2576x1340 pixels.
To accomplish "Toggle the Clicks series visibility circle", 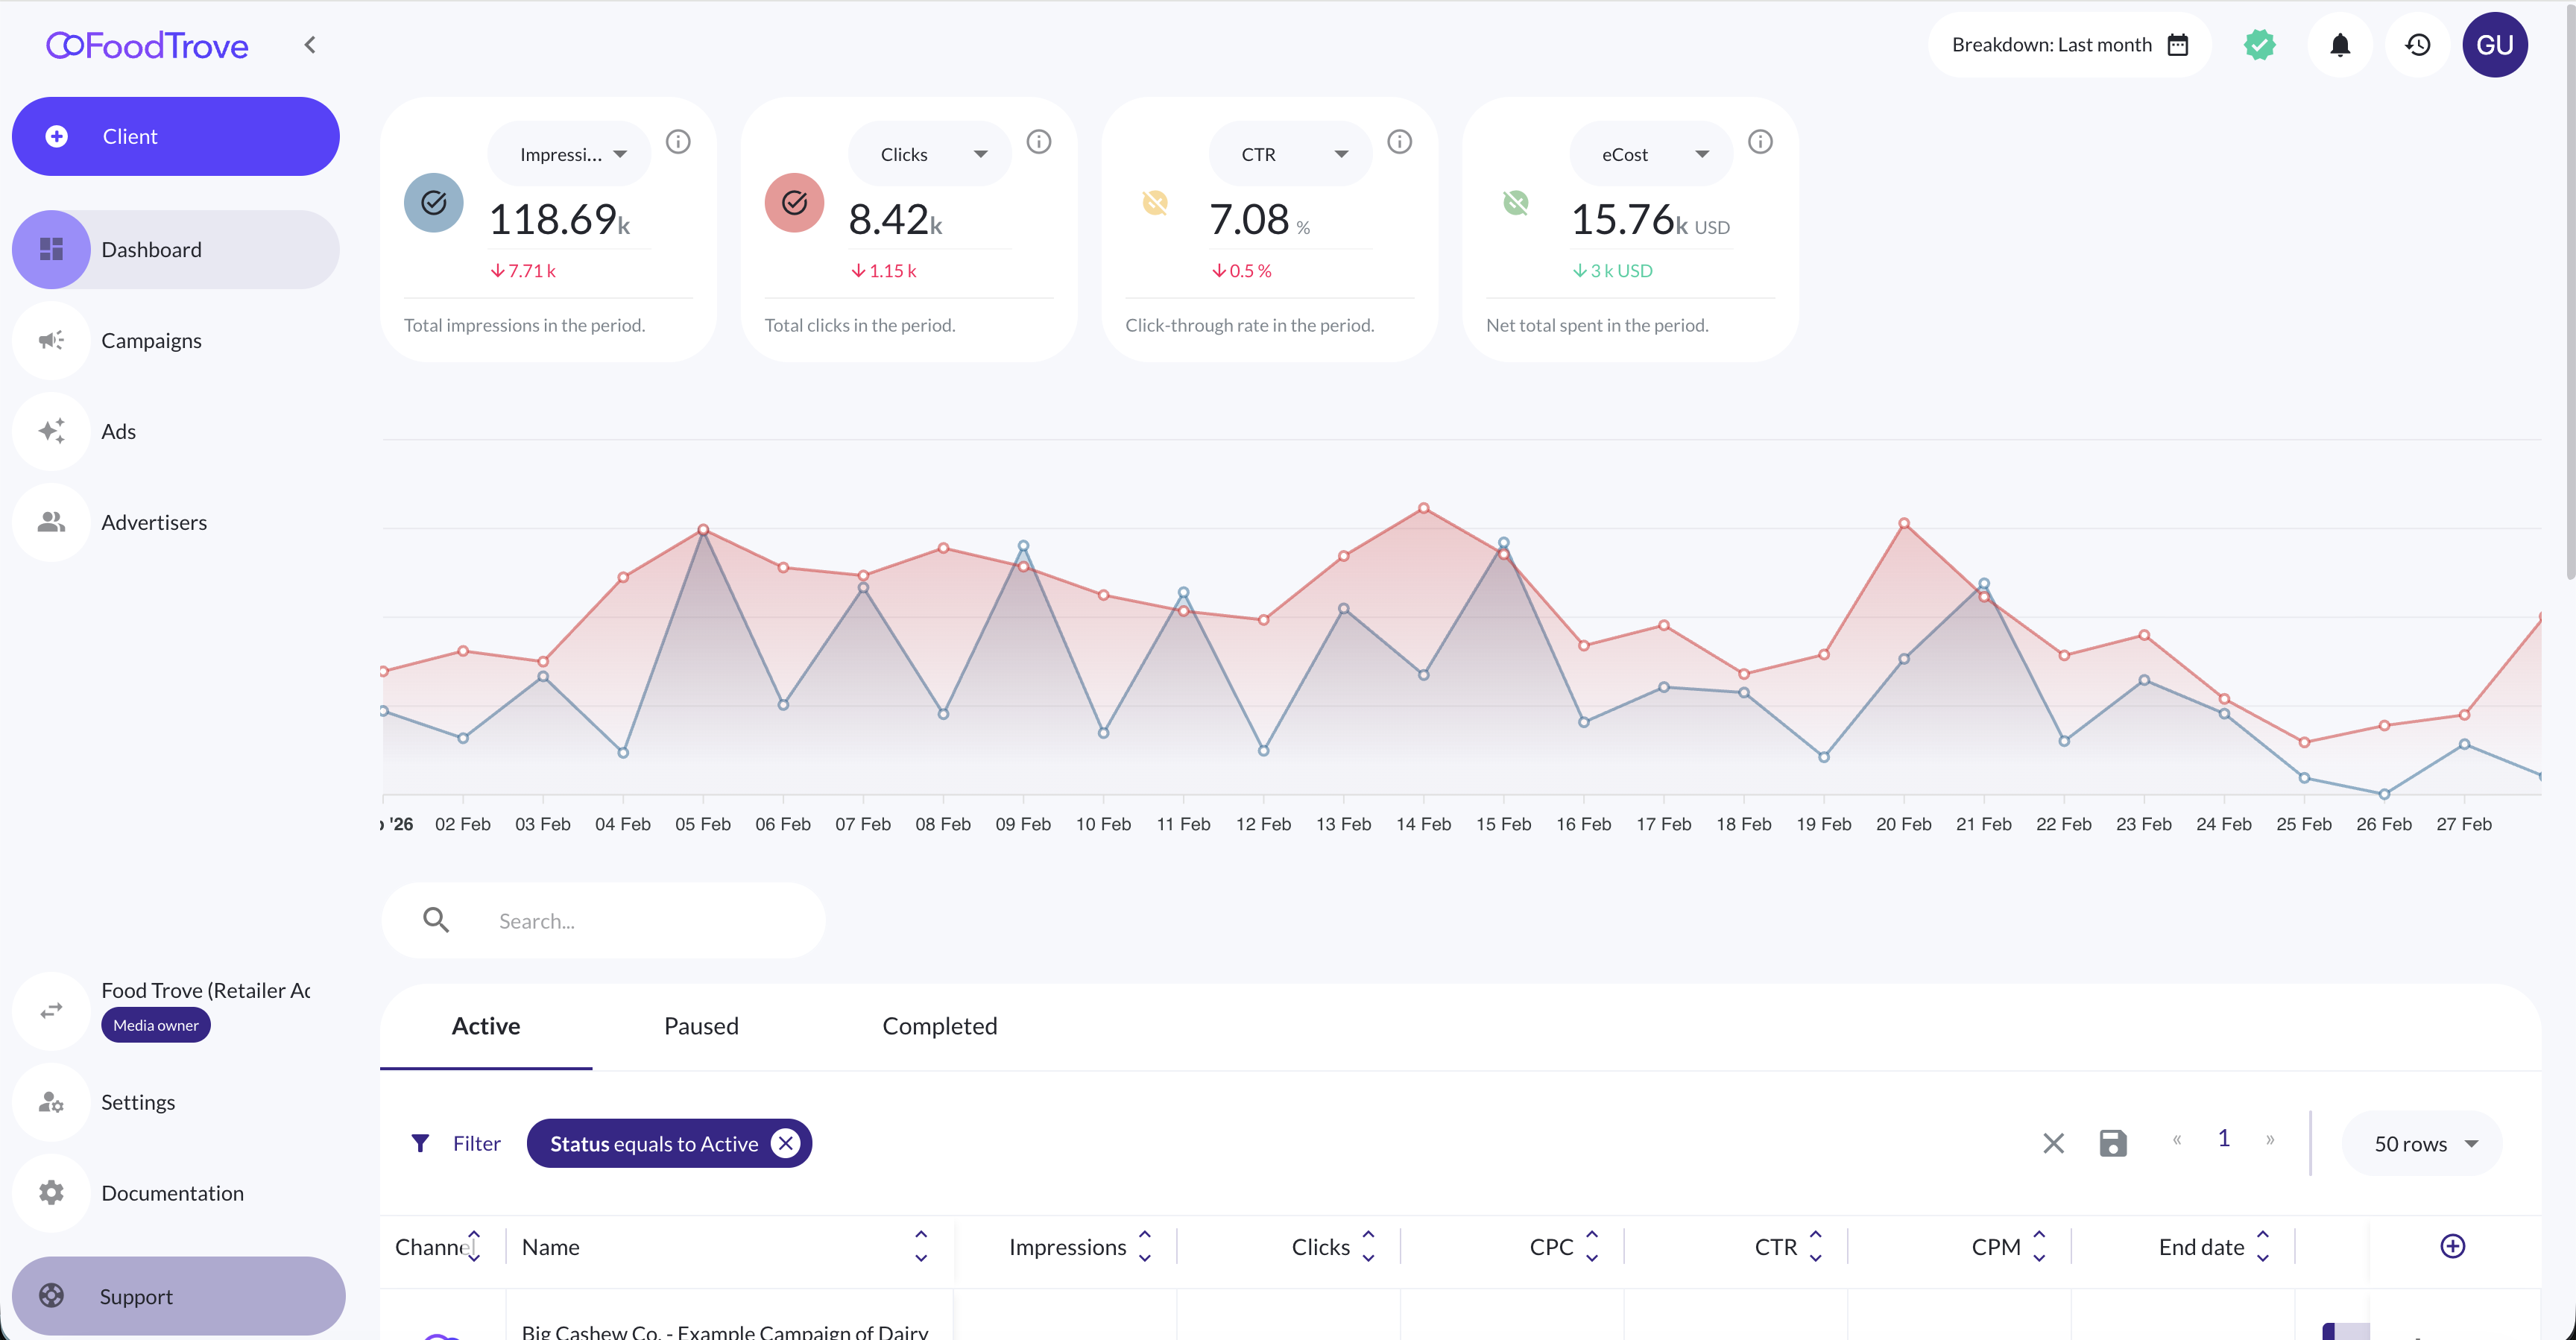I will (x=794, y=203).
